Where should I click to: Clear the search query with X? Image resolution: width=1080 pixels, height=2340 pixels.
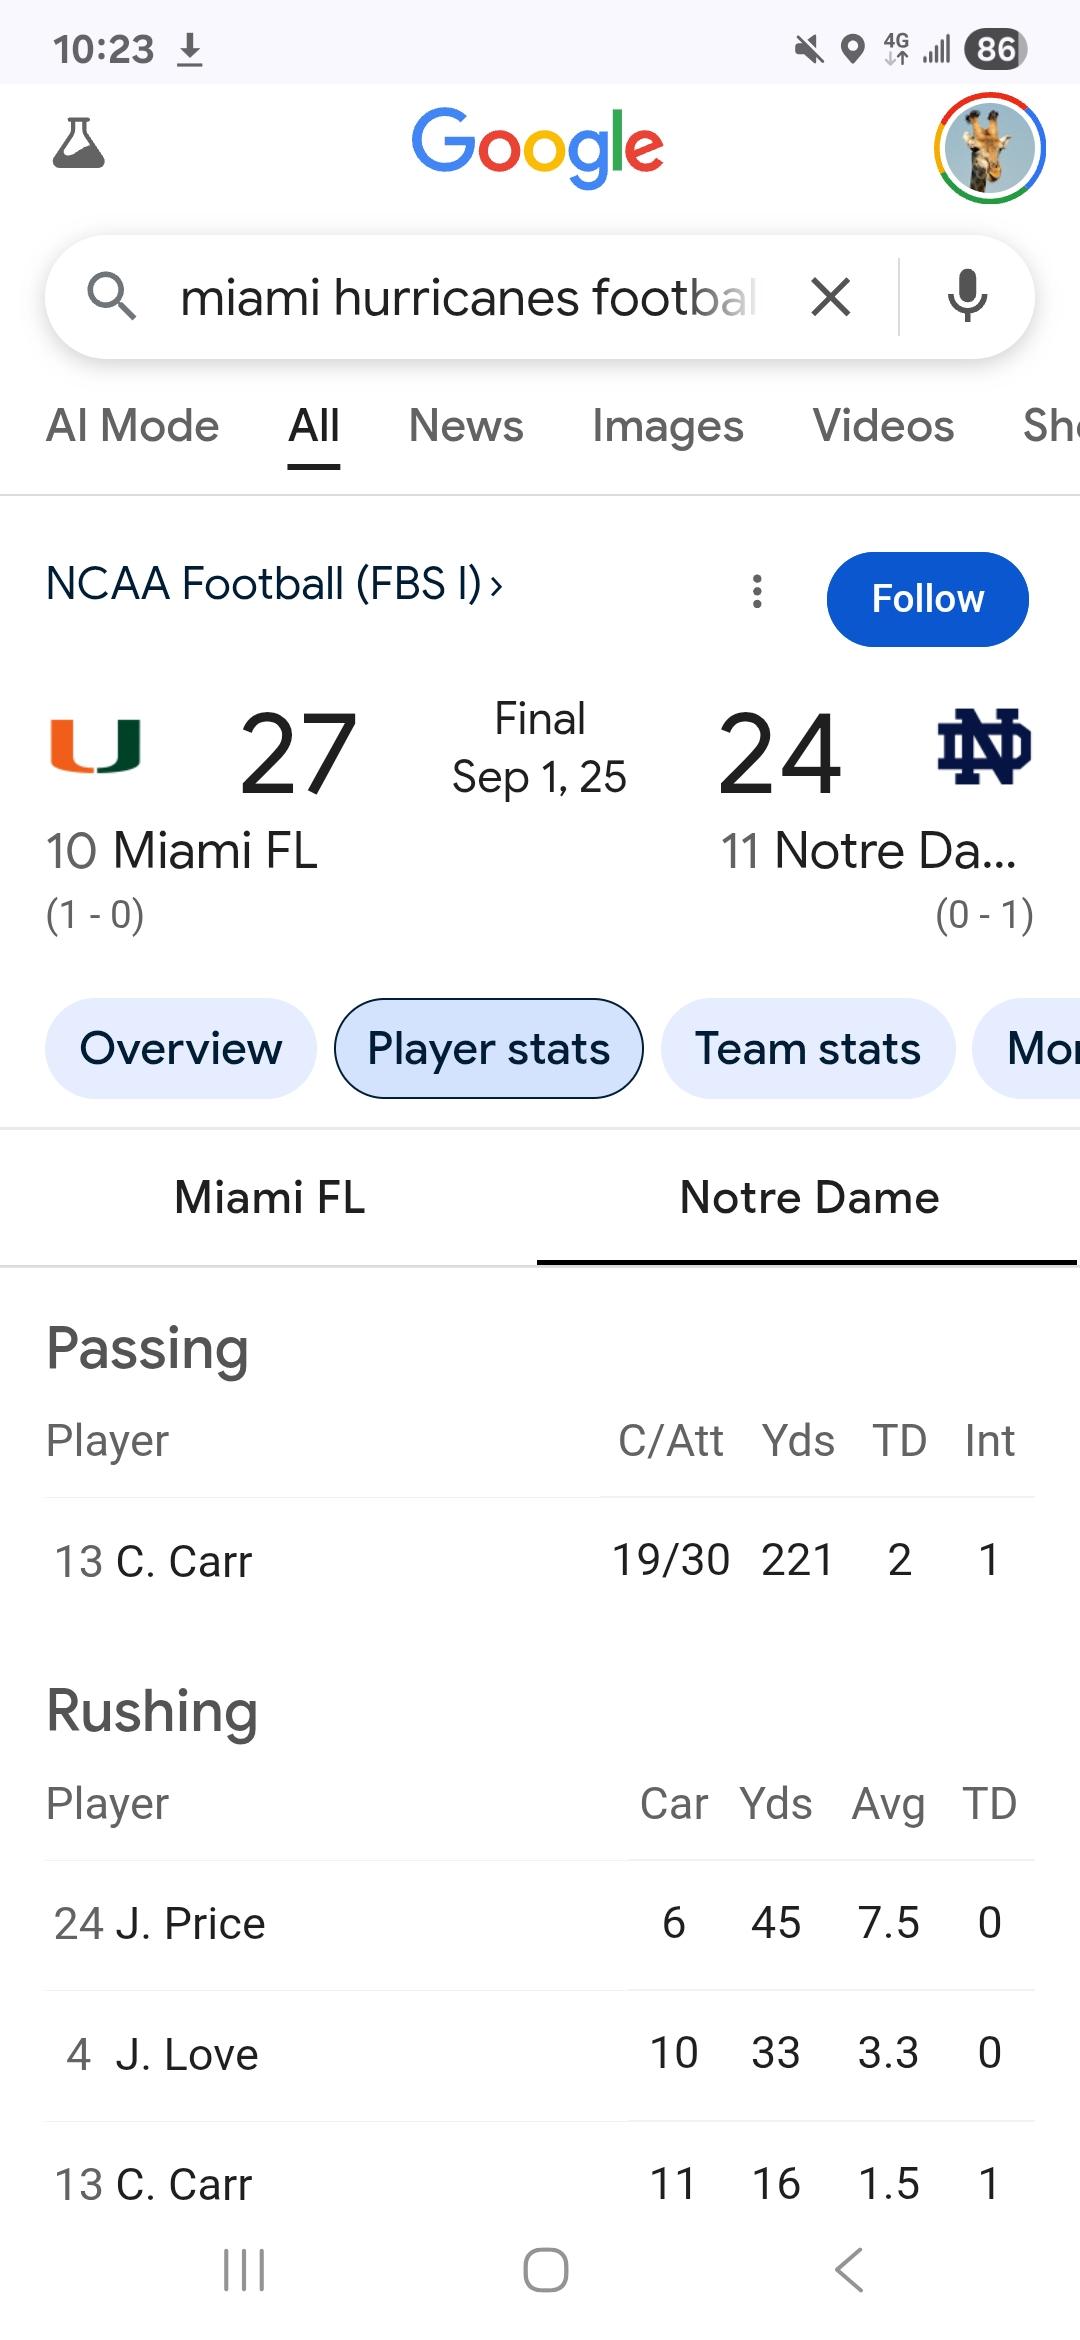point(830,297)
